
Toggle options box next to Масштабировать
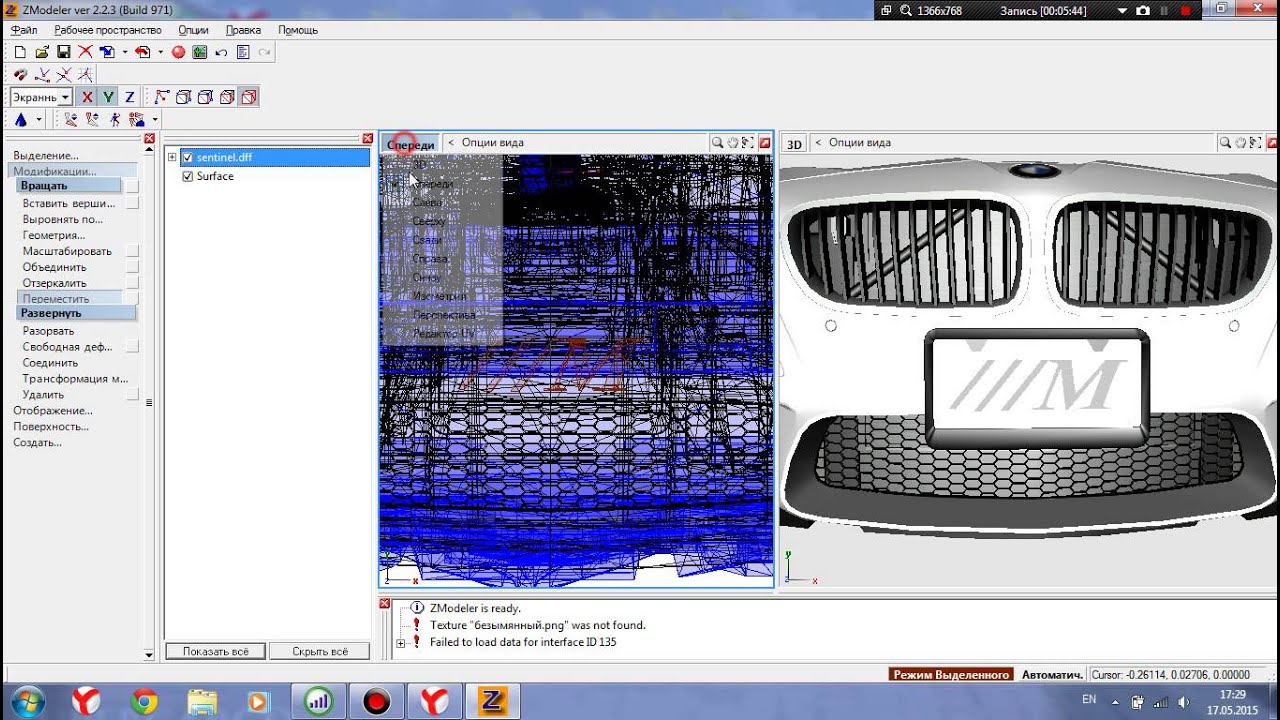tap(132, 251)
